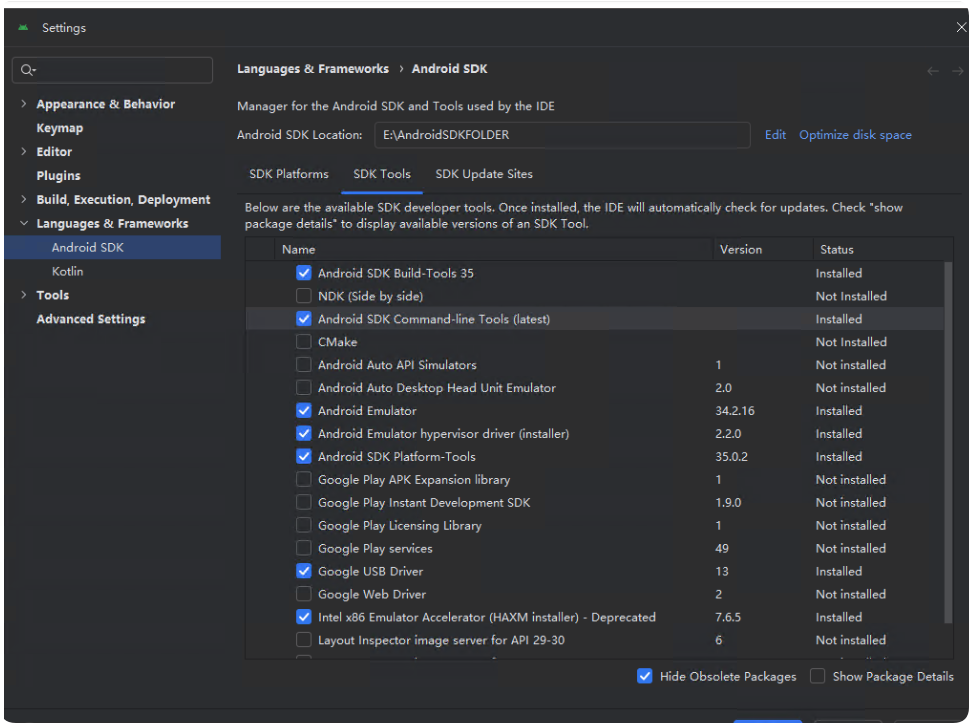Viewport: 969px width, 723px height.
Task: Expand the Editor settings group
Action: (x=23, y=151)
